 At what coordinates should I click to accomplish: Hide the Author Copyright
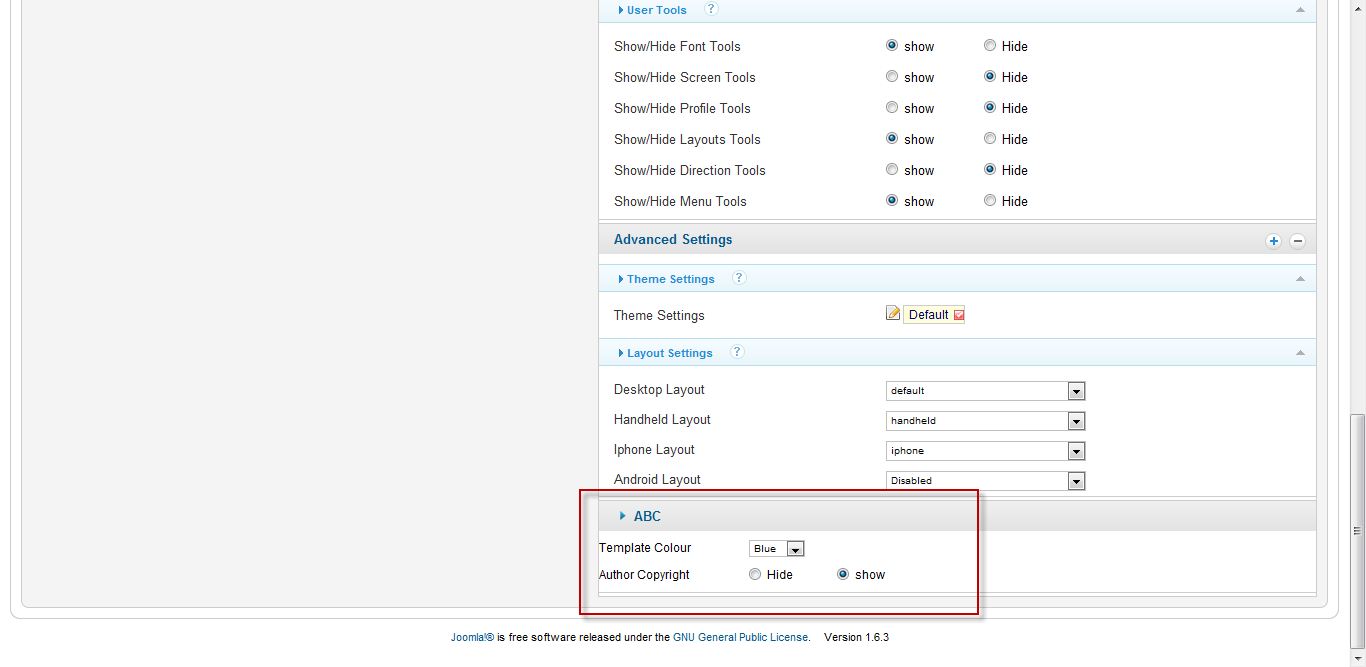coord(755,573)
